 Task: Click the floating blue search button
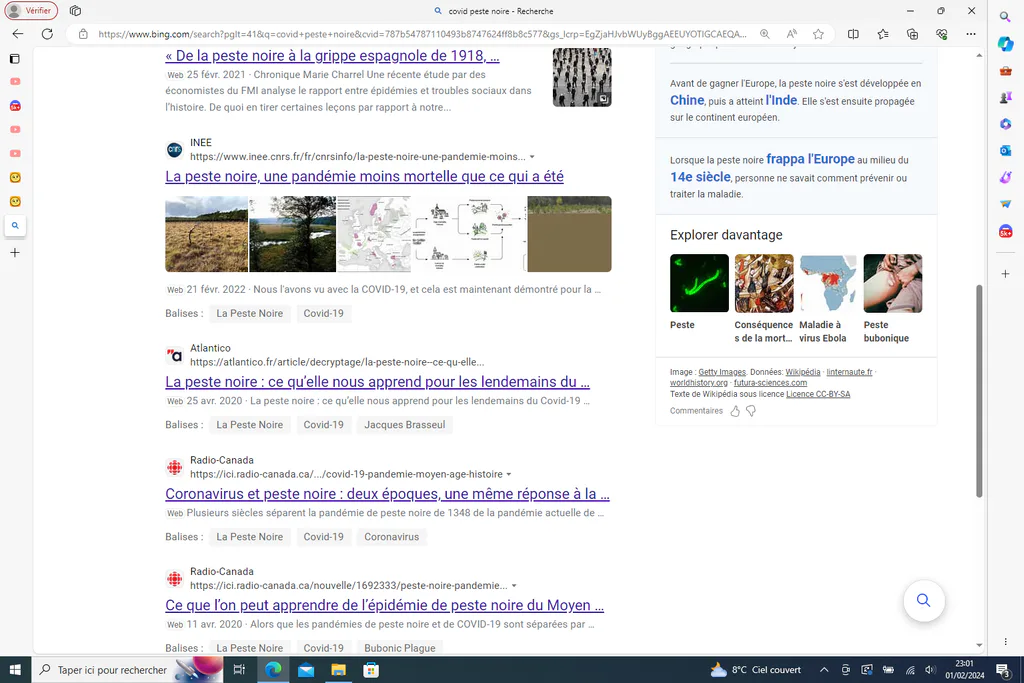click(923, 601)
